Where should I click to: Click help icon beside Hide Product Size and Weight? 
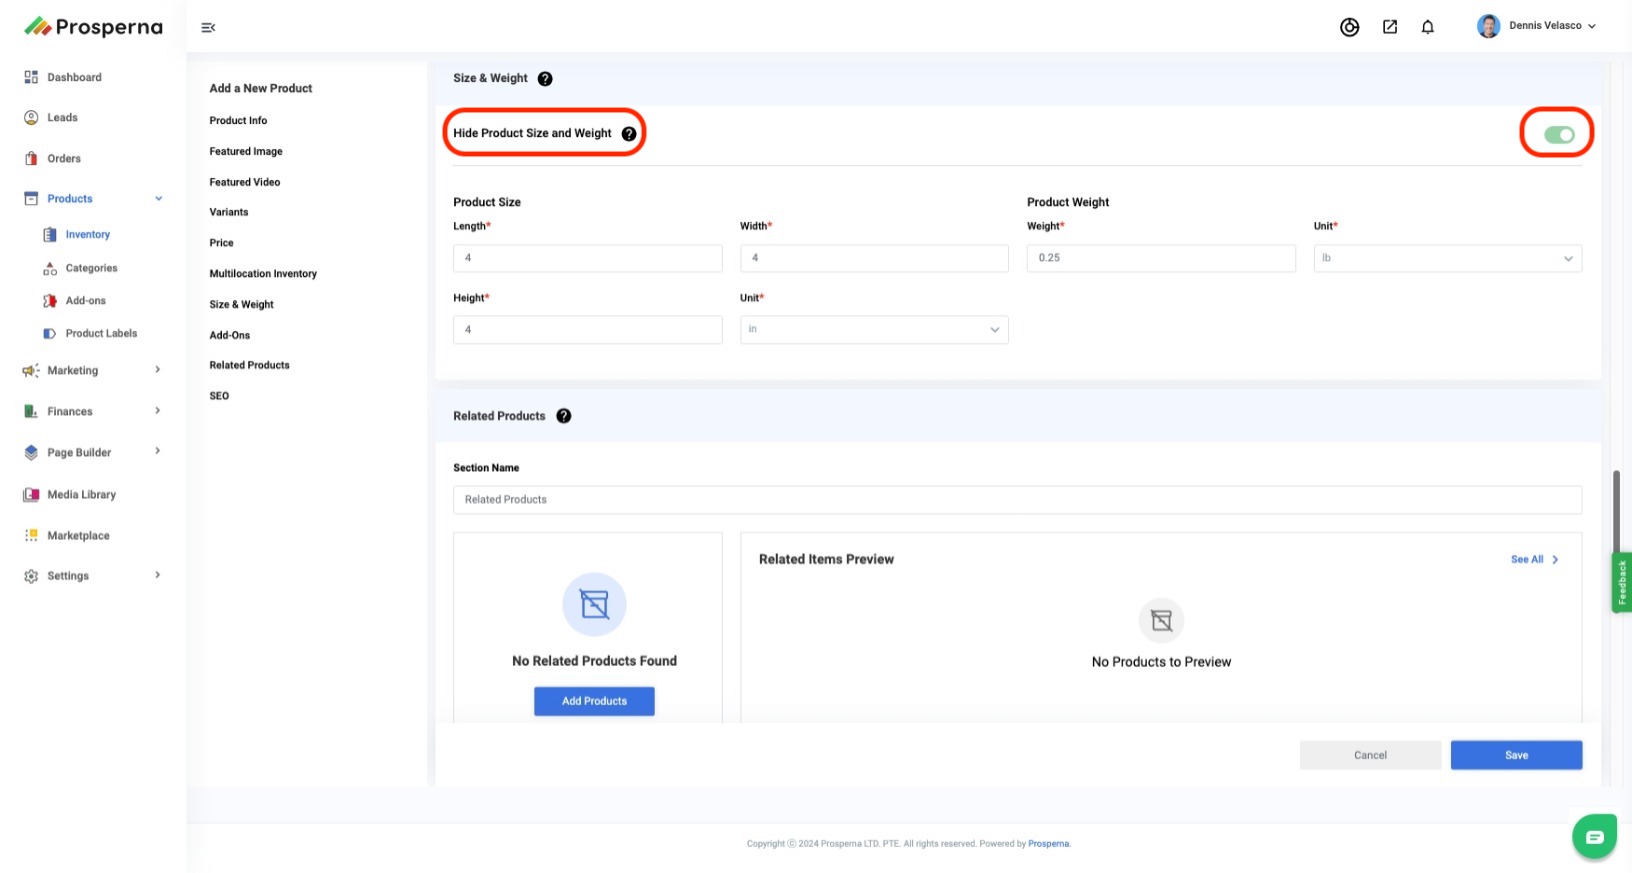(x=629, y=134)
